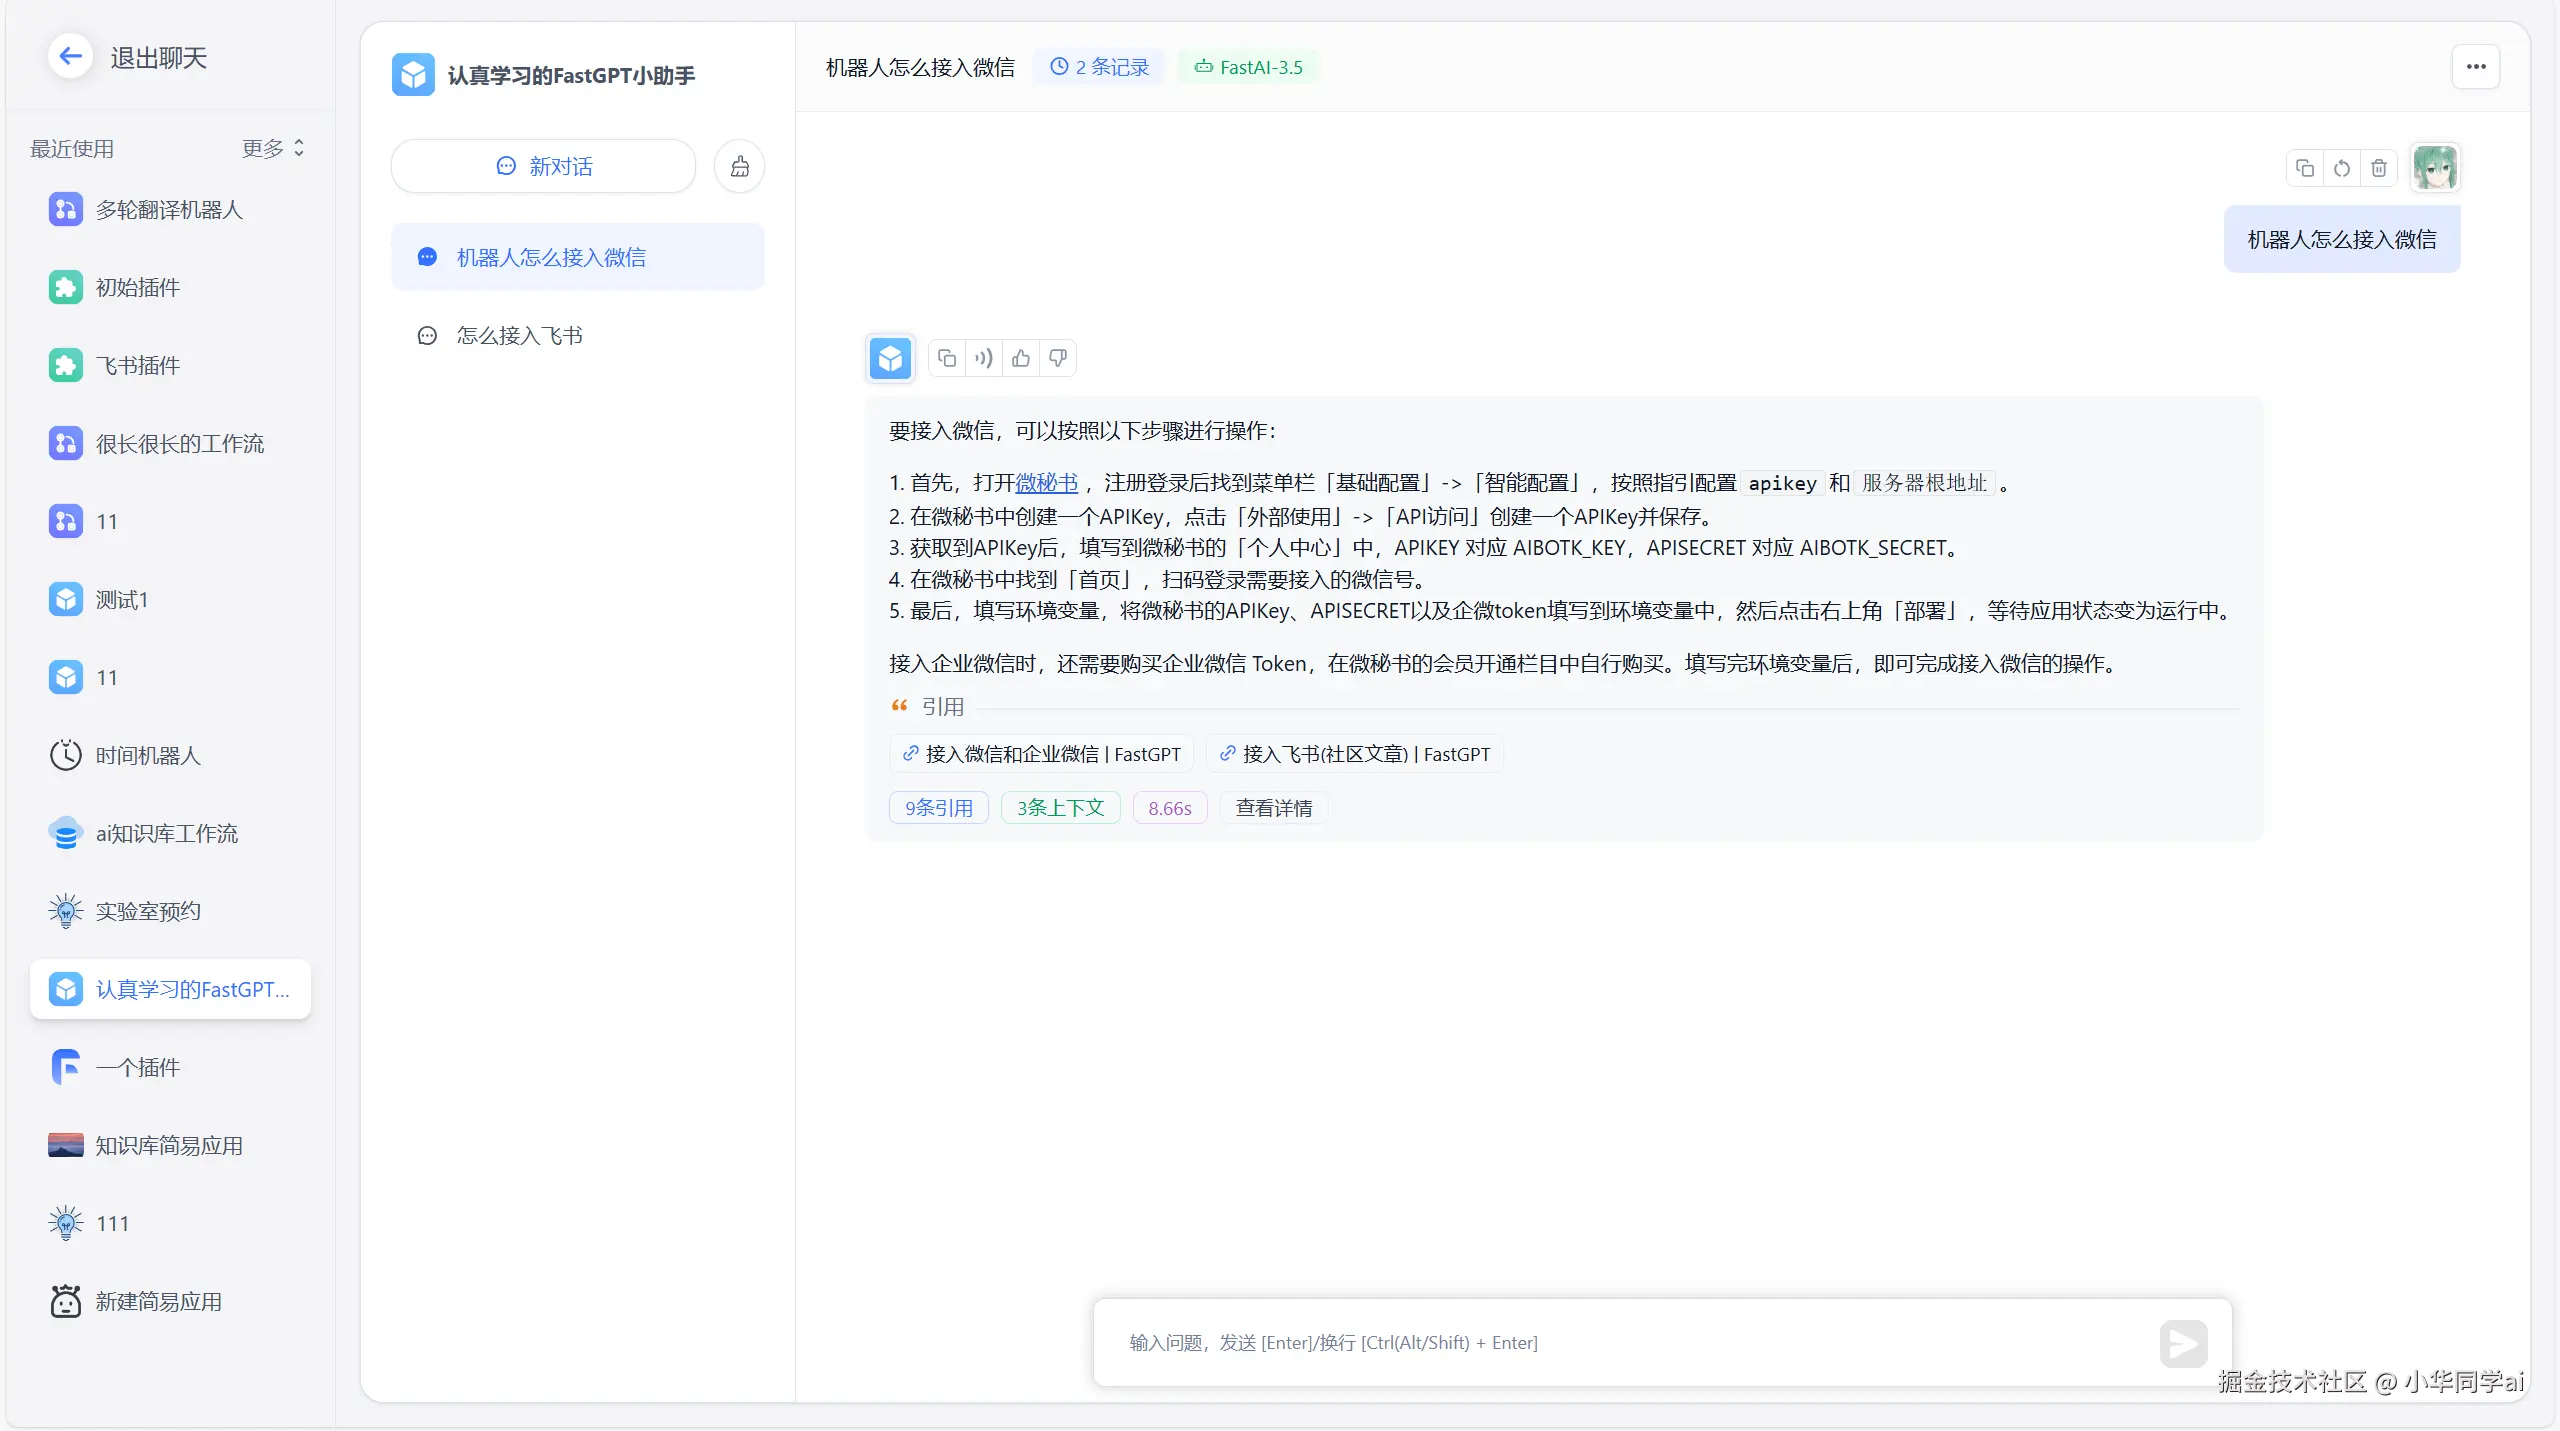Open the 微秘书 hyperlink in the answer

1046,483
